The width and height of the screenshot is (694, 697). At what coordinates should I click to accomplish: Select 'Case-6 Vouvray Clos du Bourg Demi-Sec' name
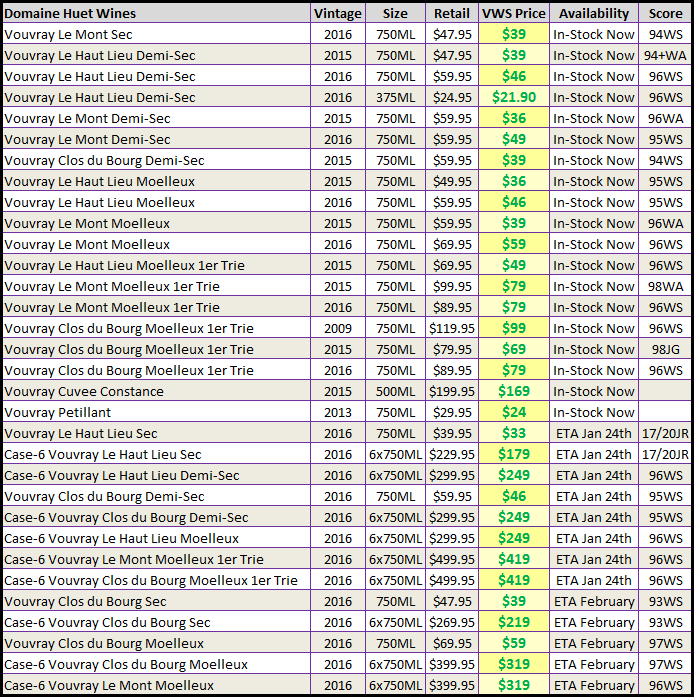pos(126,517)
